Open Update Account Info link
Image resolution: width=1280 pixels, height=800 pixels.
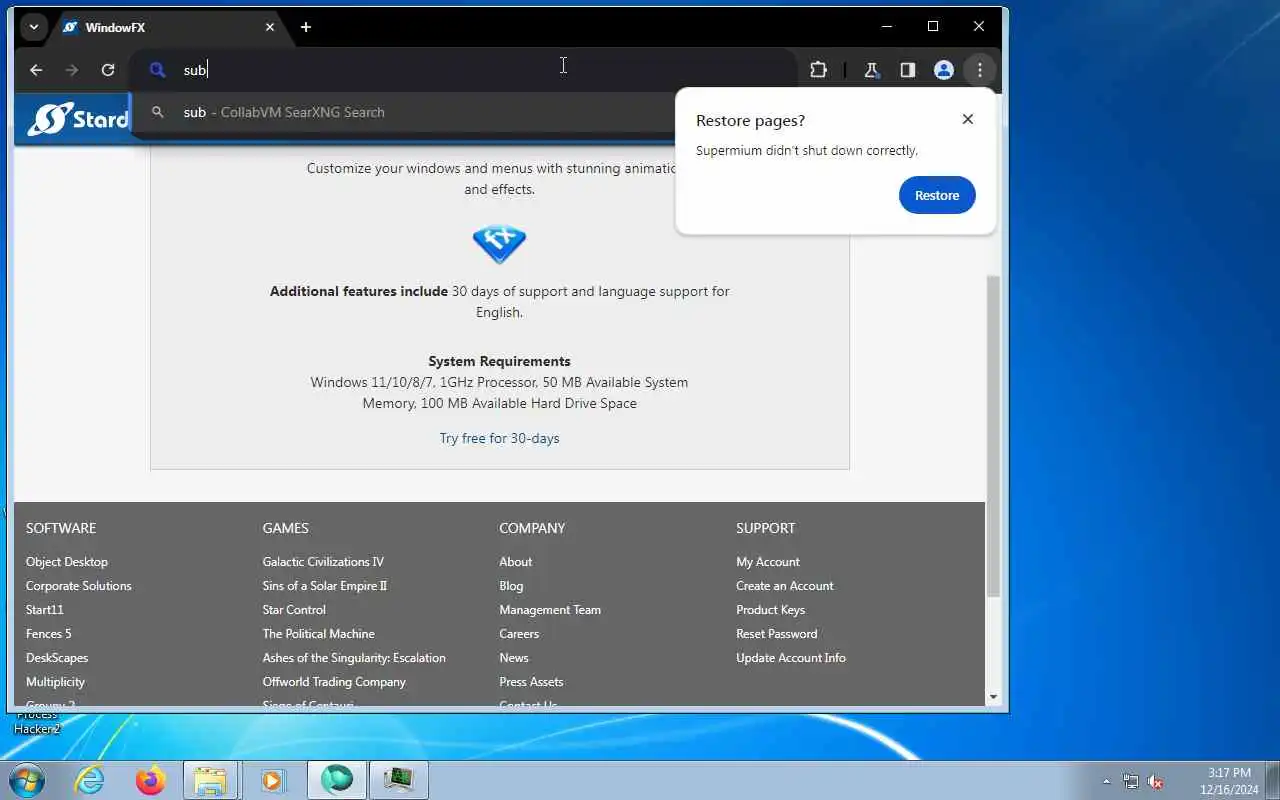pos(791,658)
